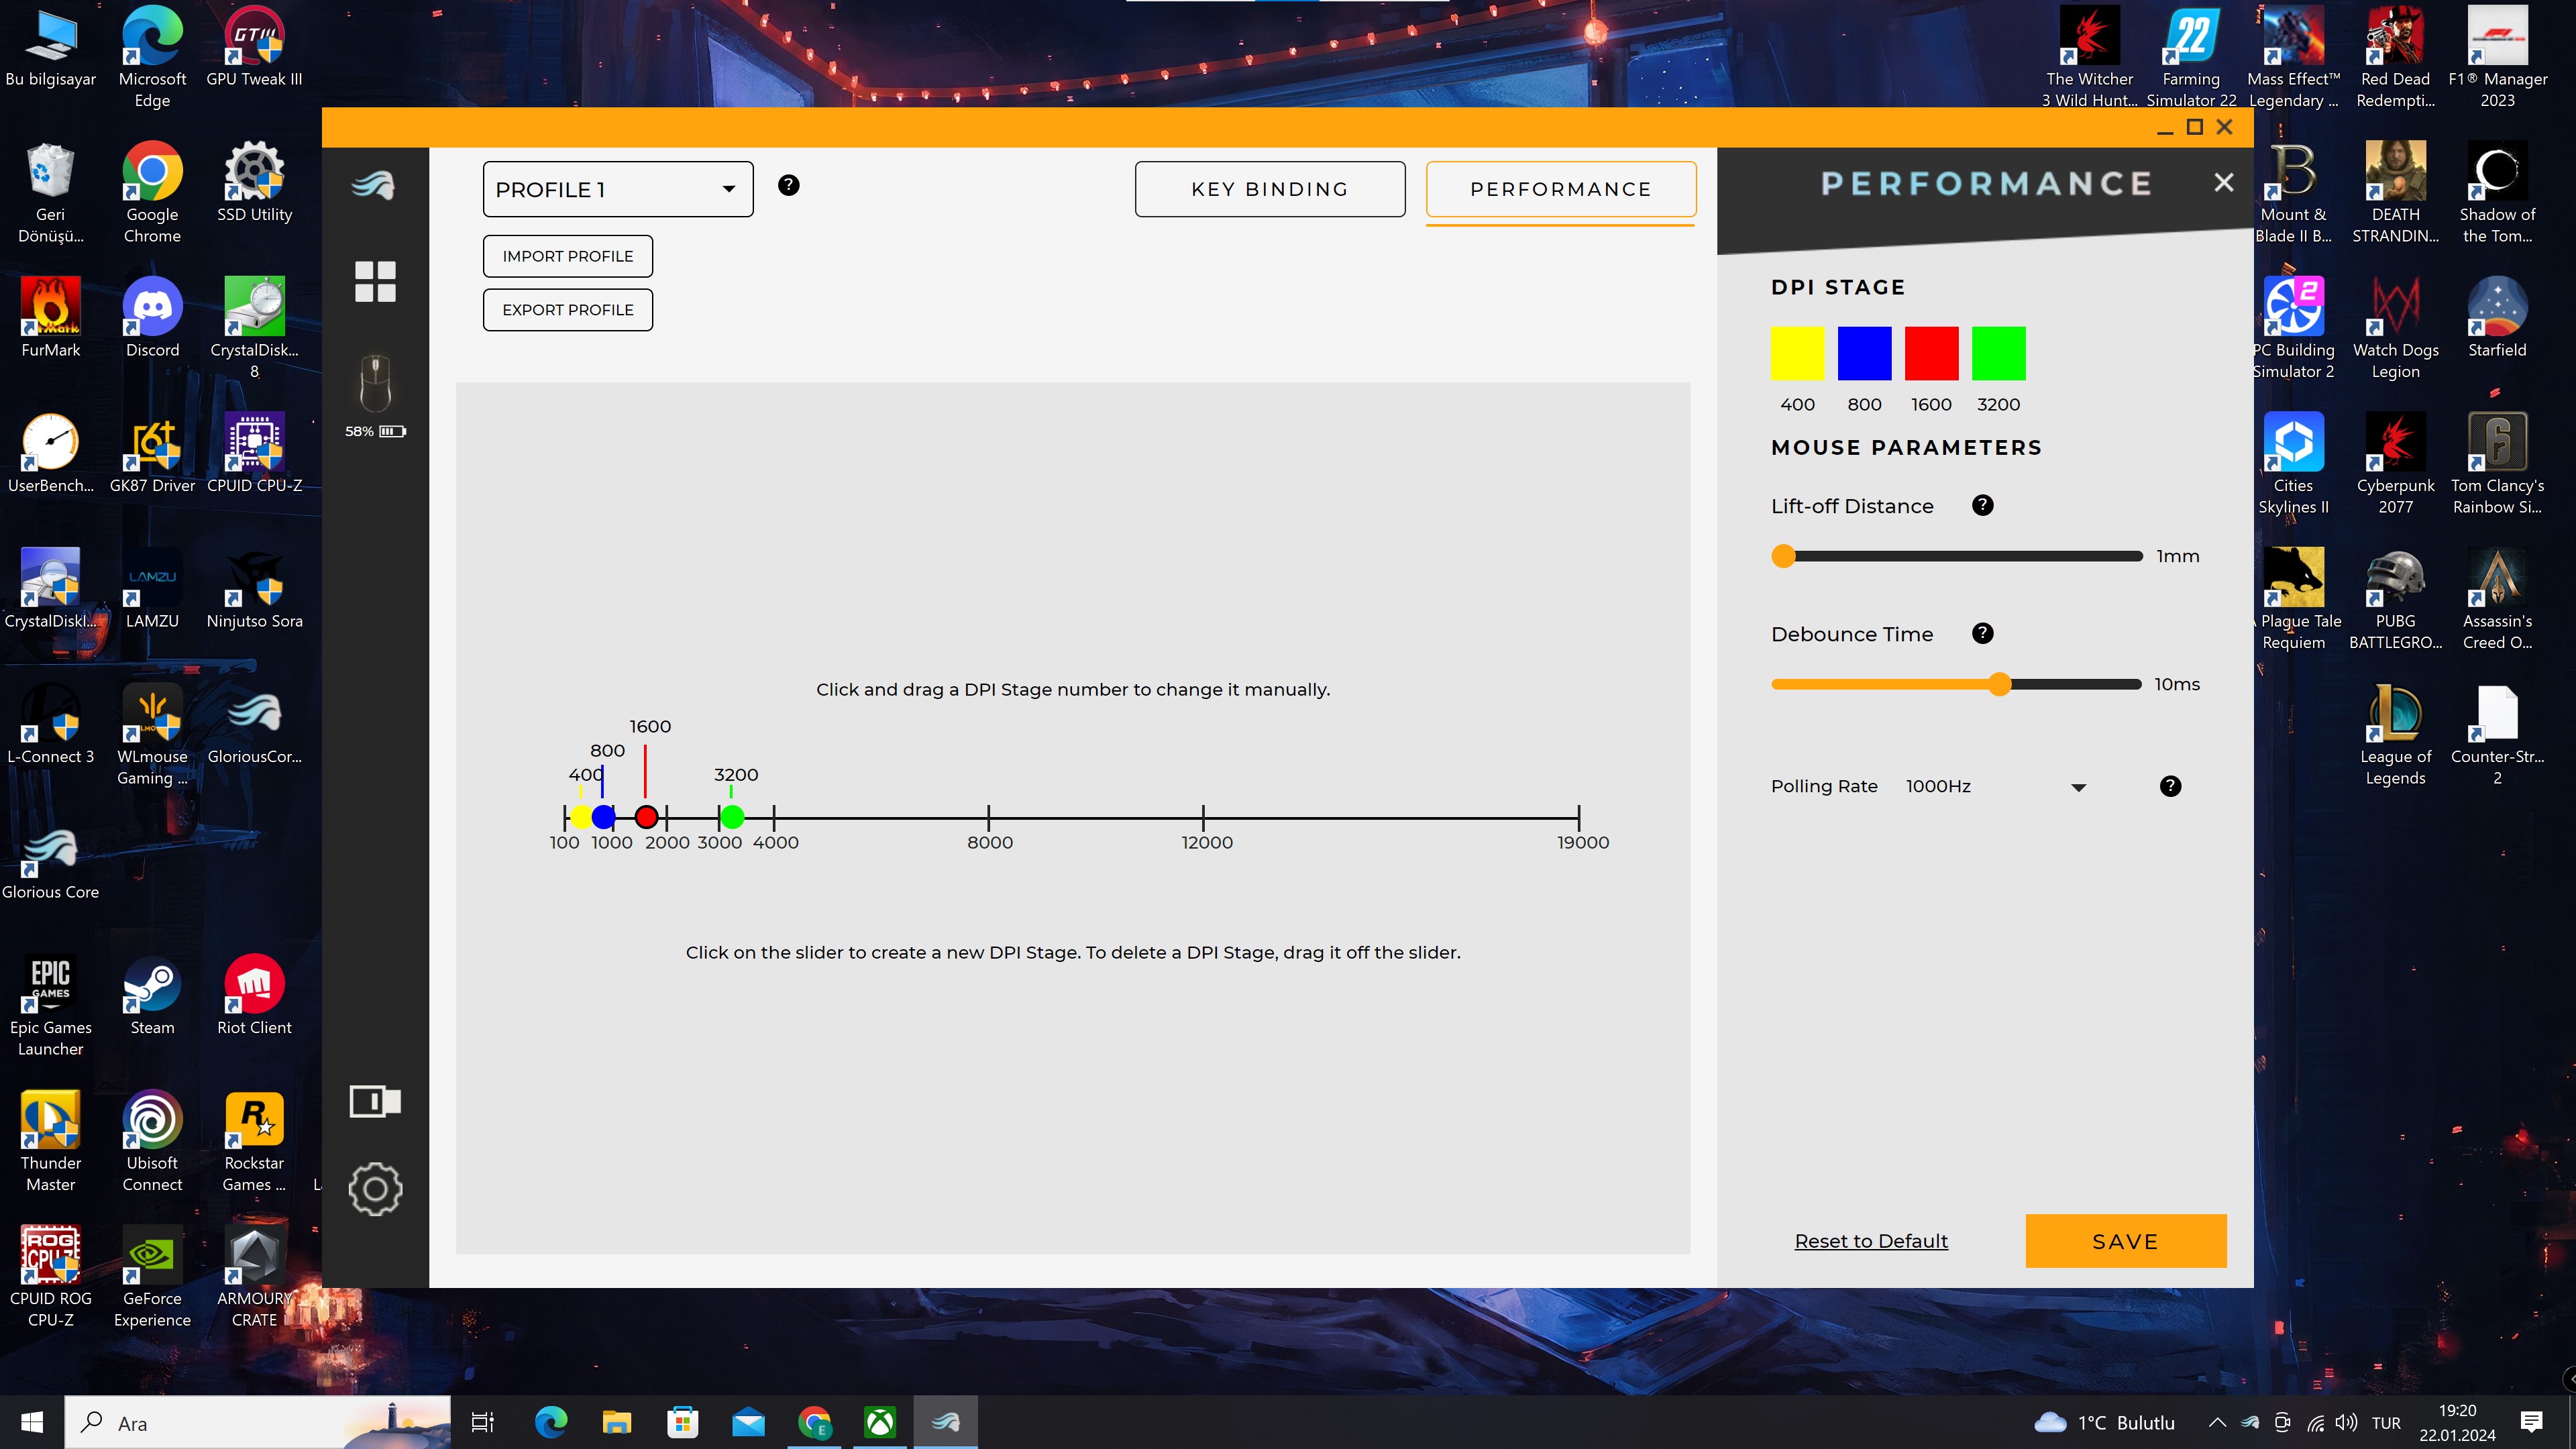Close the Performance panel with X
Image resolution: width=2576 pixels, height=1449 pixels.
tap(2223, 182)
